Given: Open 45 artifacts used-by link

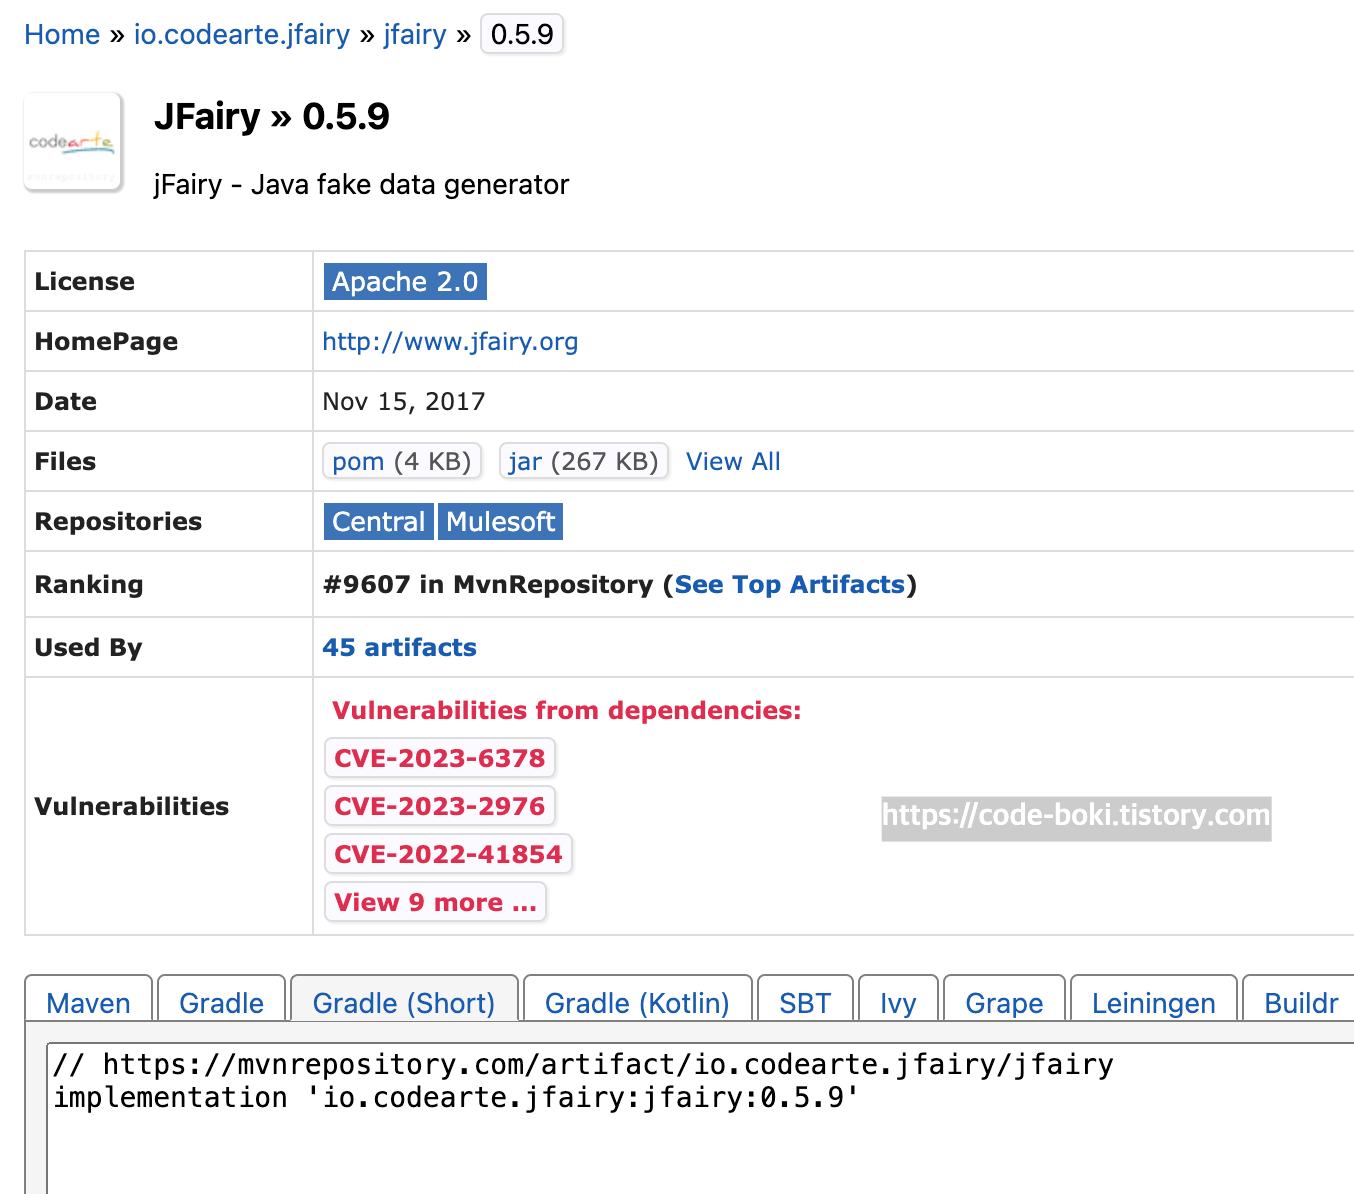Looking at the screenshot, I should click(399, 647).
